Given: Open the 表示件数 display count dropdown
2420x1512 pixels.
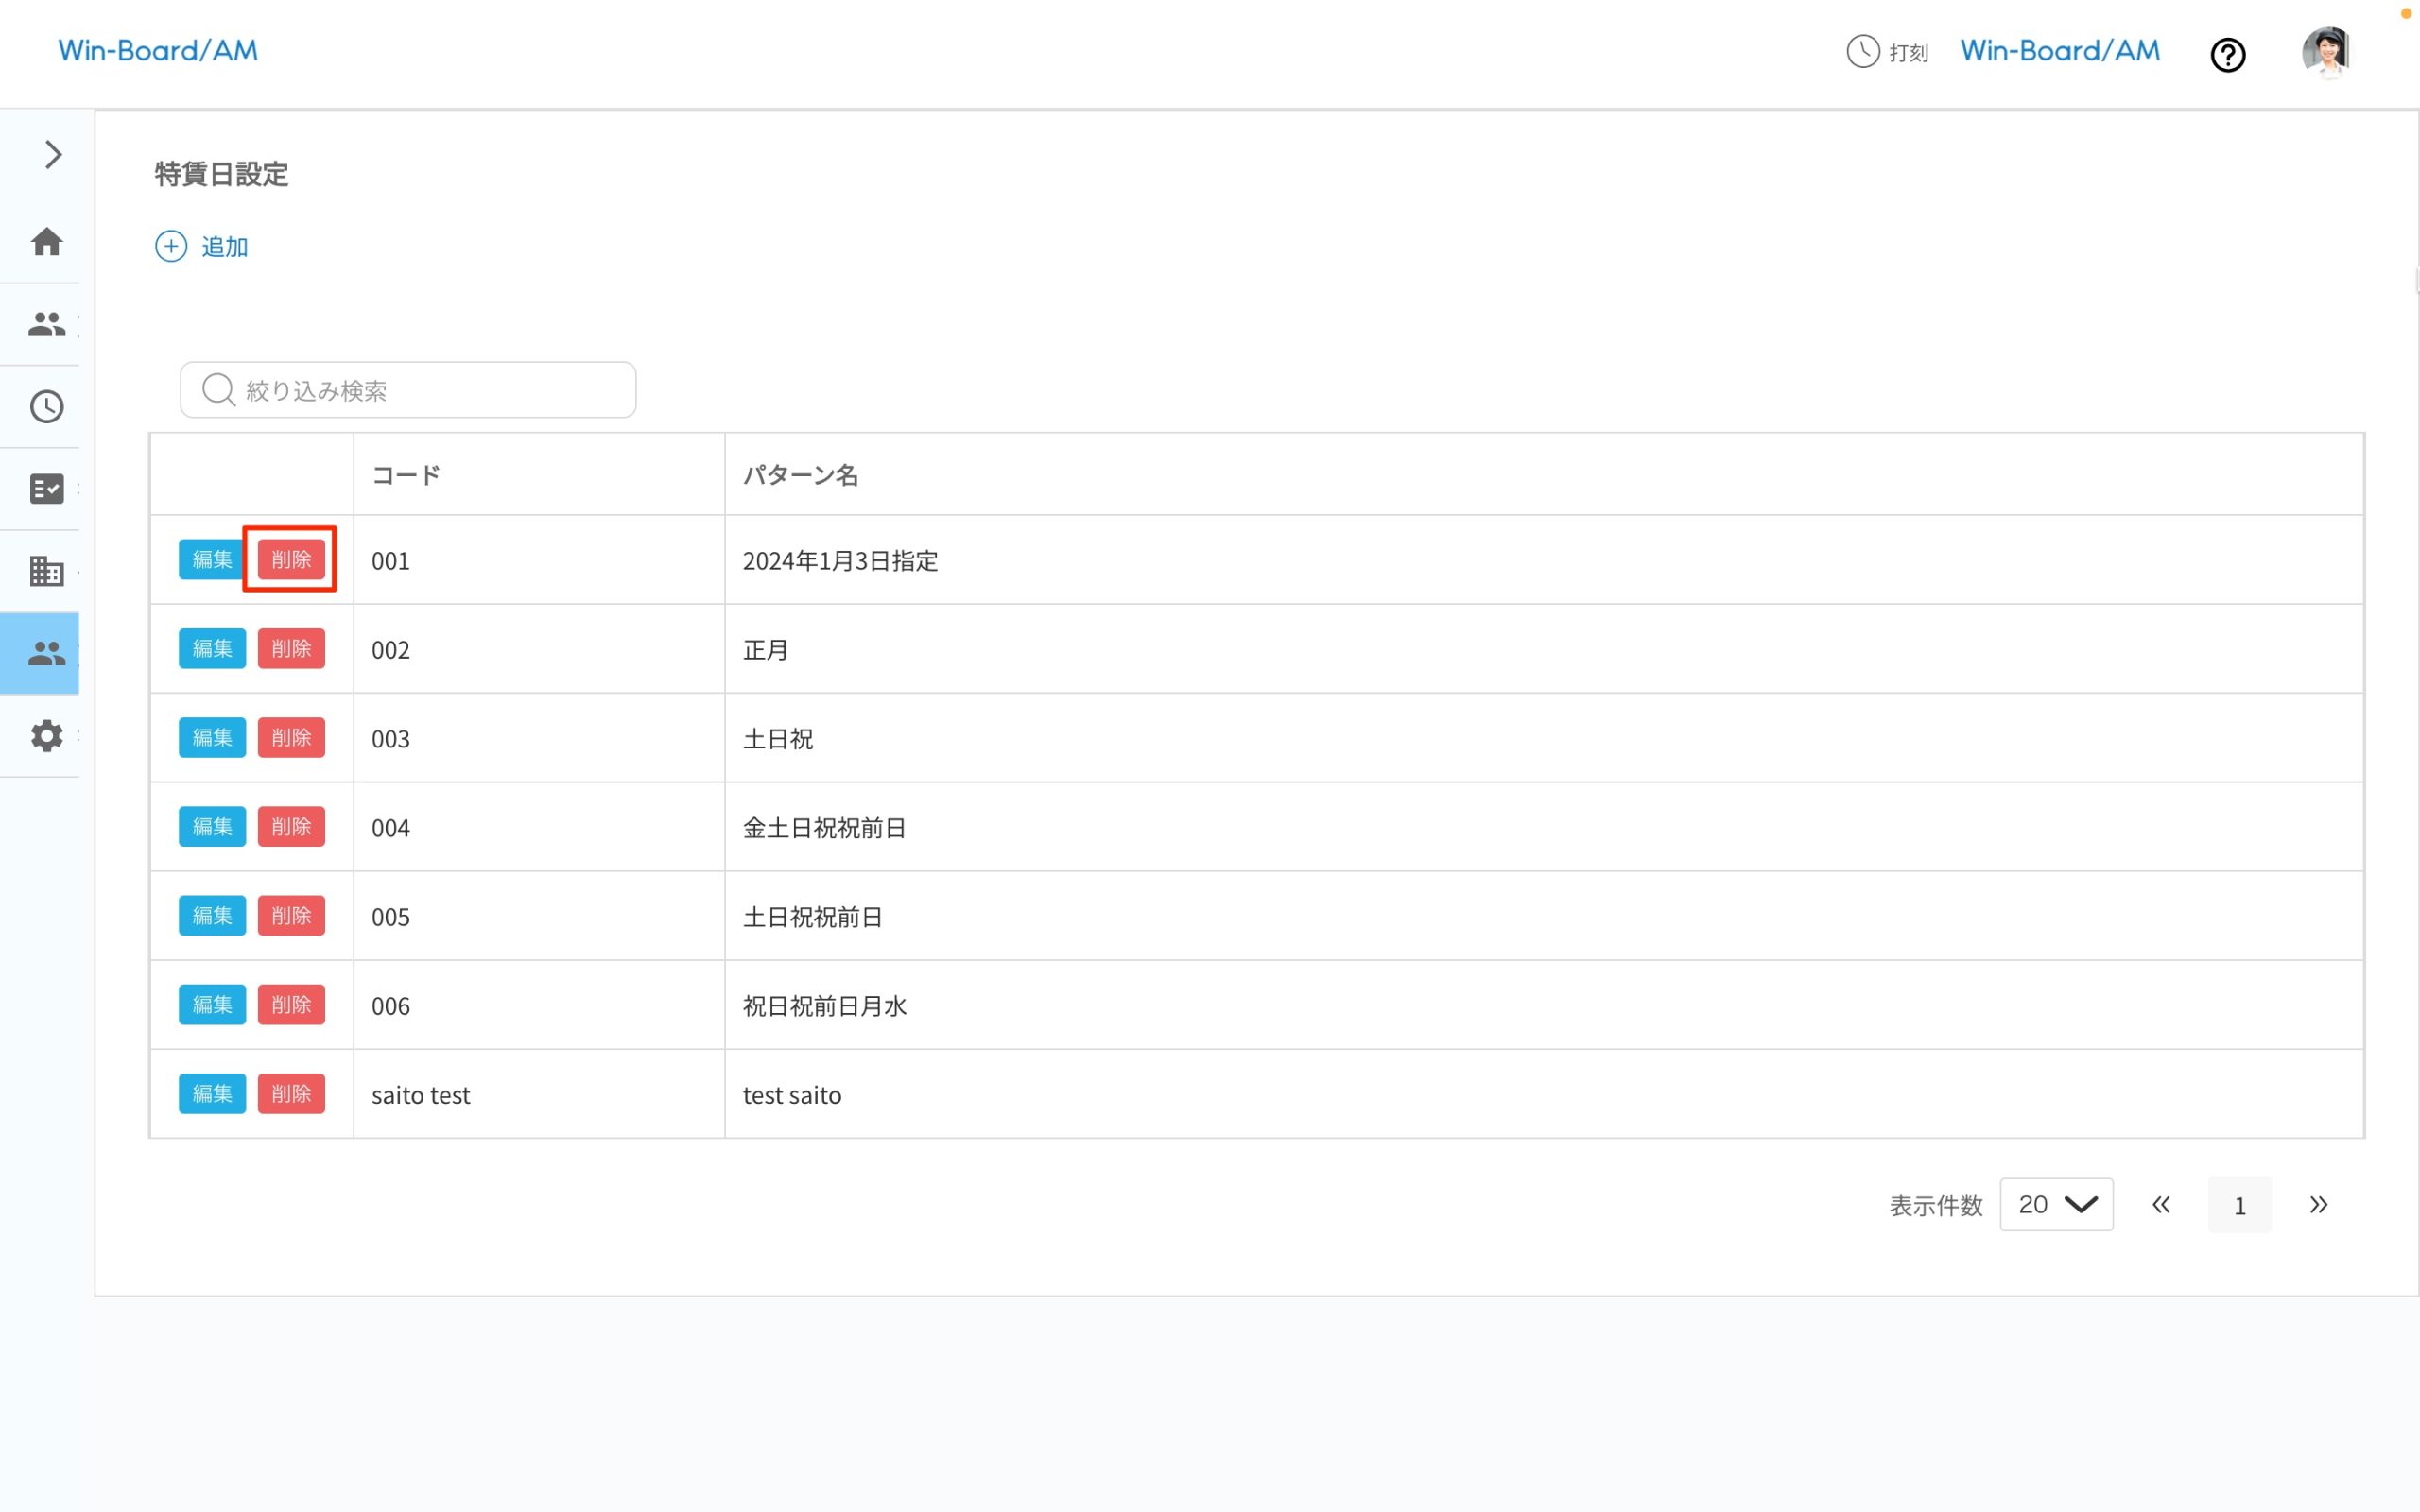Looking at the screenshot, I should [2056, 1204].
